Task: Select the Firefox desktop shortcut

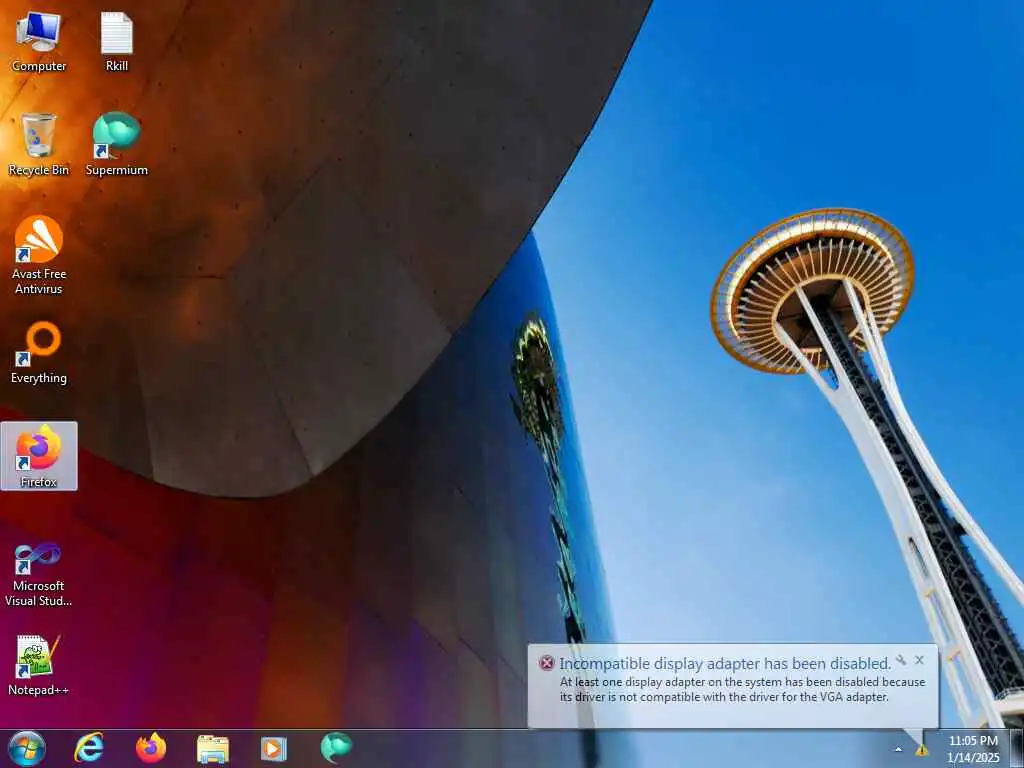Action: pyautogui.click(x=39, y=456)
